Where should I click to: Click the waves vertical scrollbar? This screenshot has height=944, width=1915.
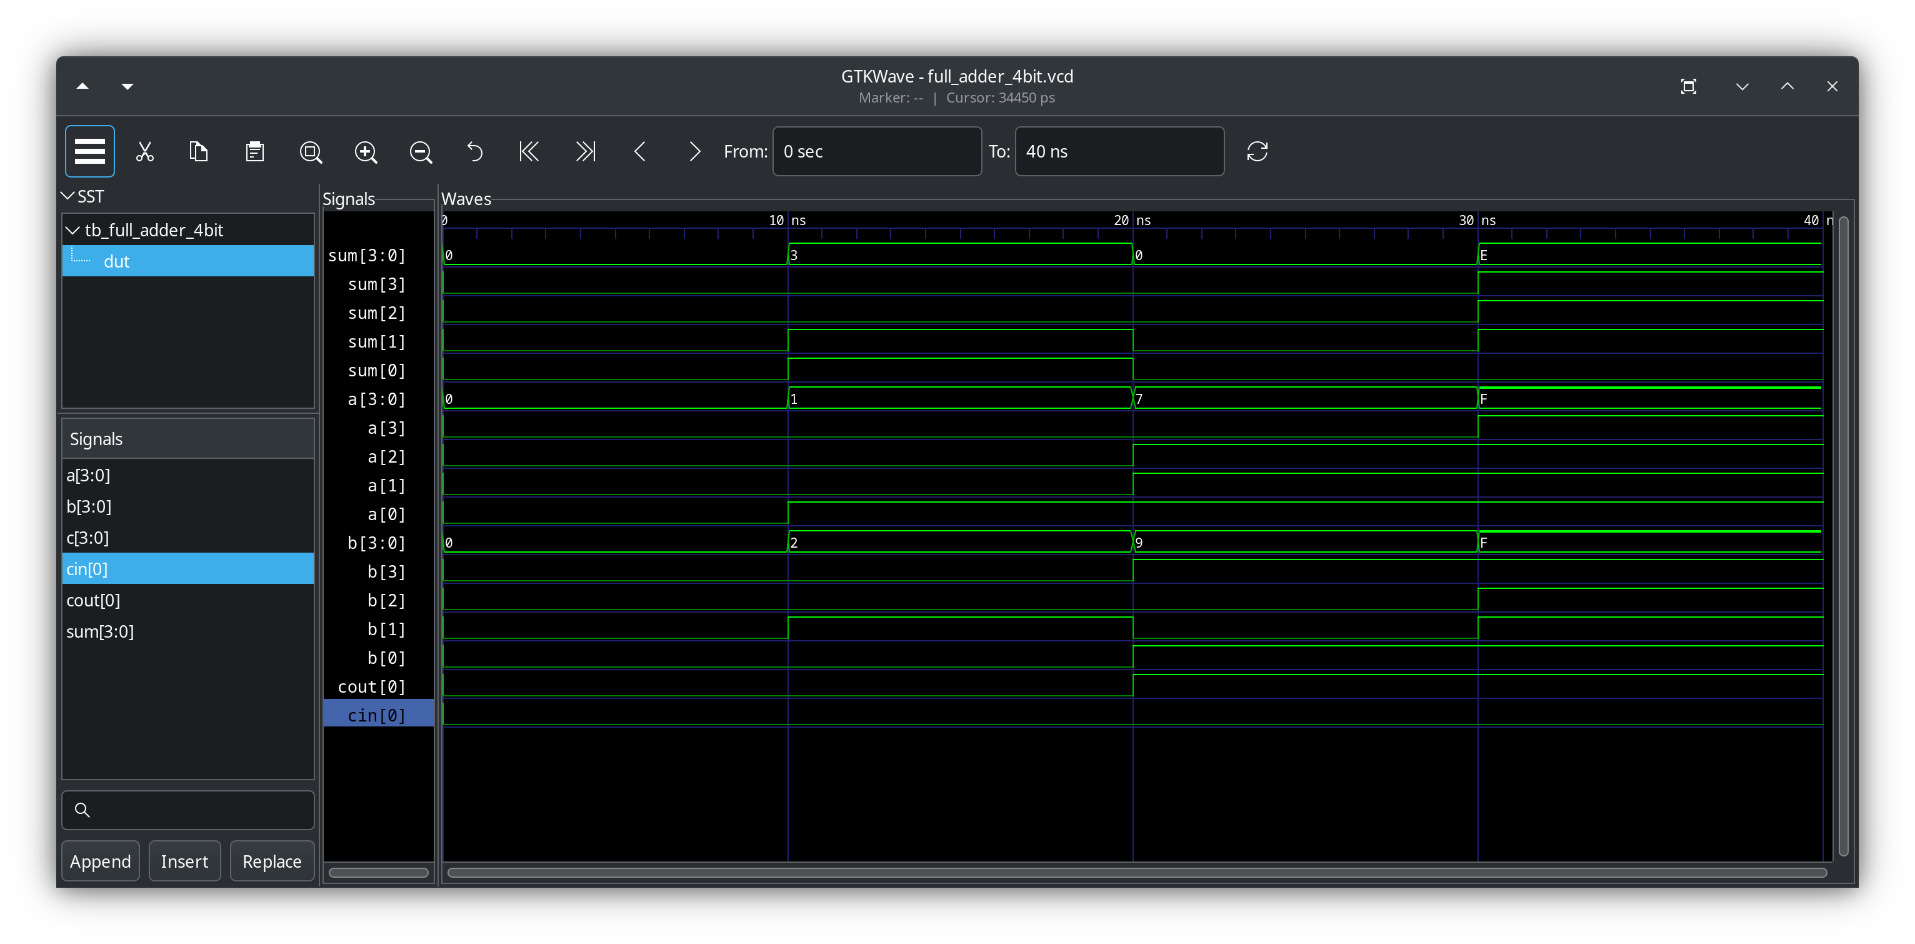click(1843, 535)
